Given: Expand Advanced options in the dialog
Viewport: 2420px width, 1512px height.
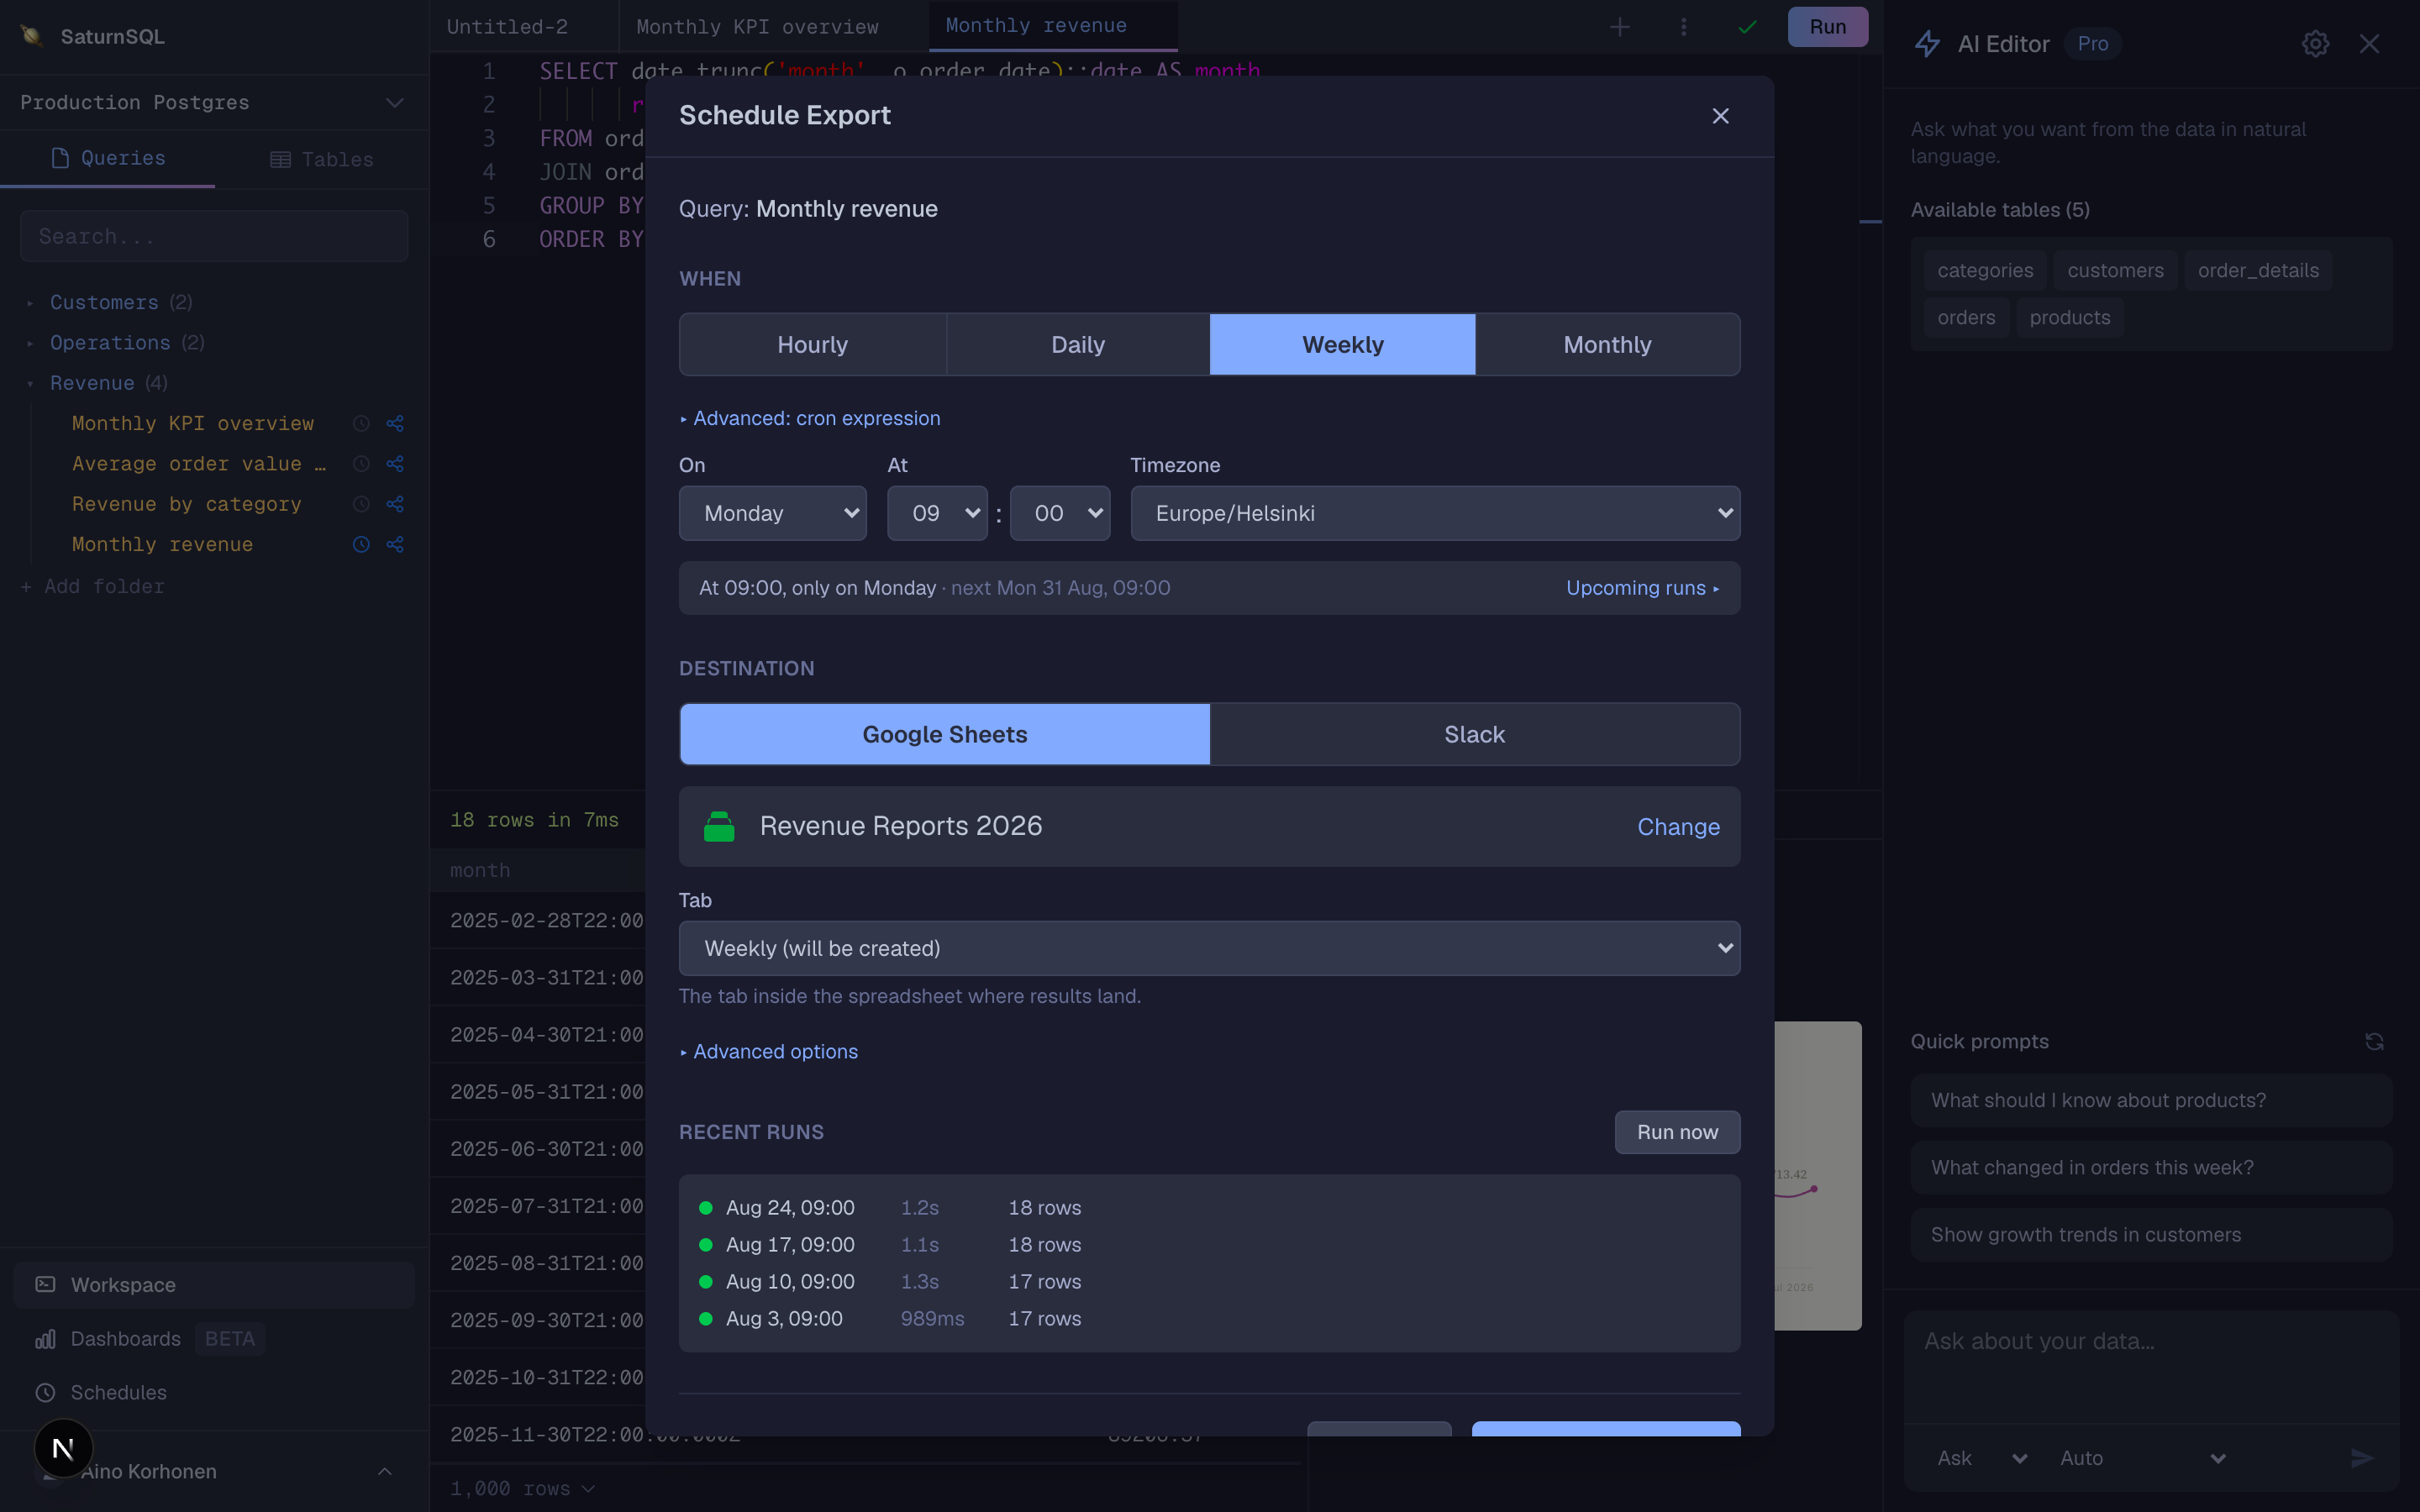Looking at the screenshot, I should pos(769,1051).
